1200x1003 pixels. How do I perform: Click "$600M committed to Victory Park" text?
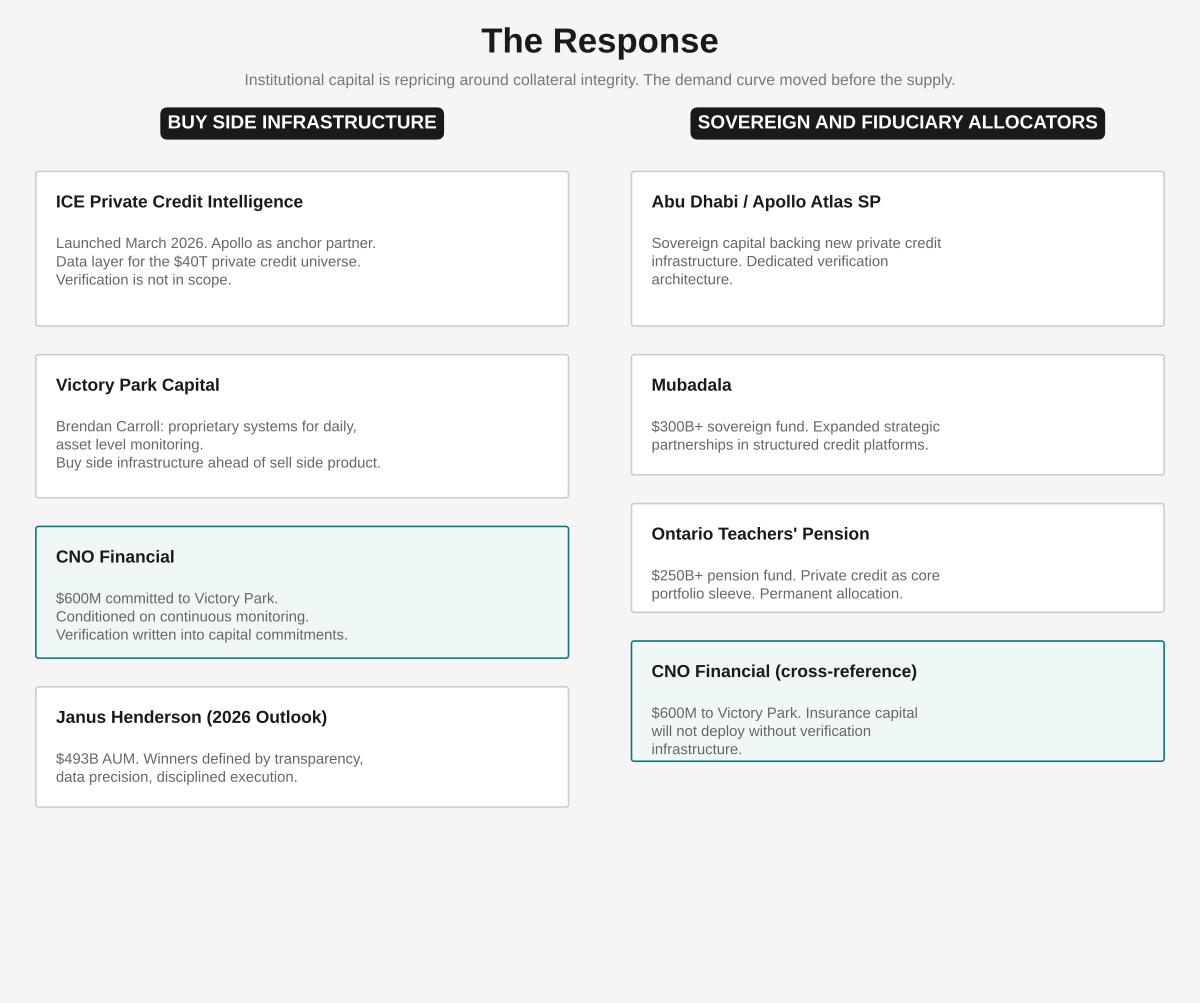[167, 599]
